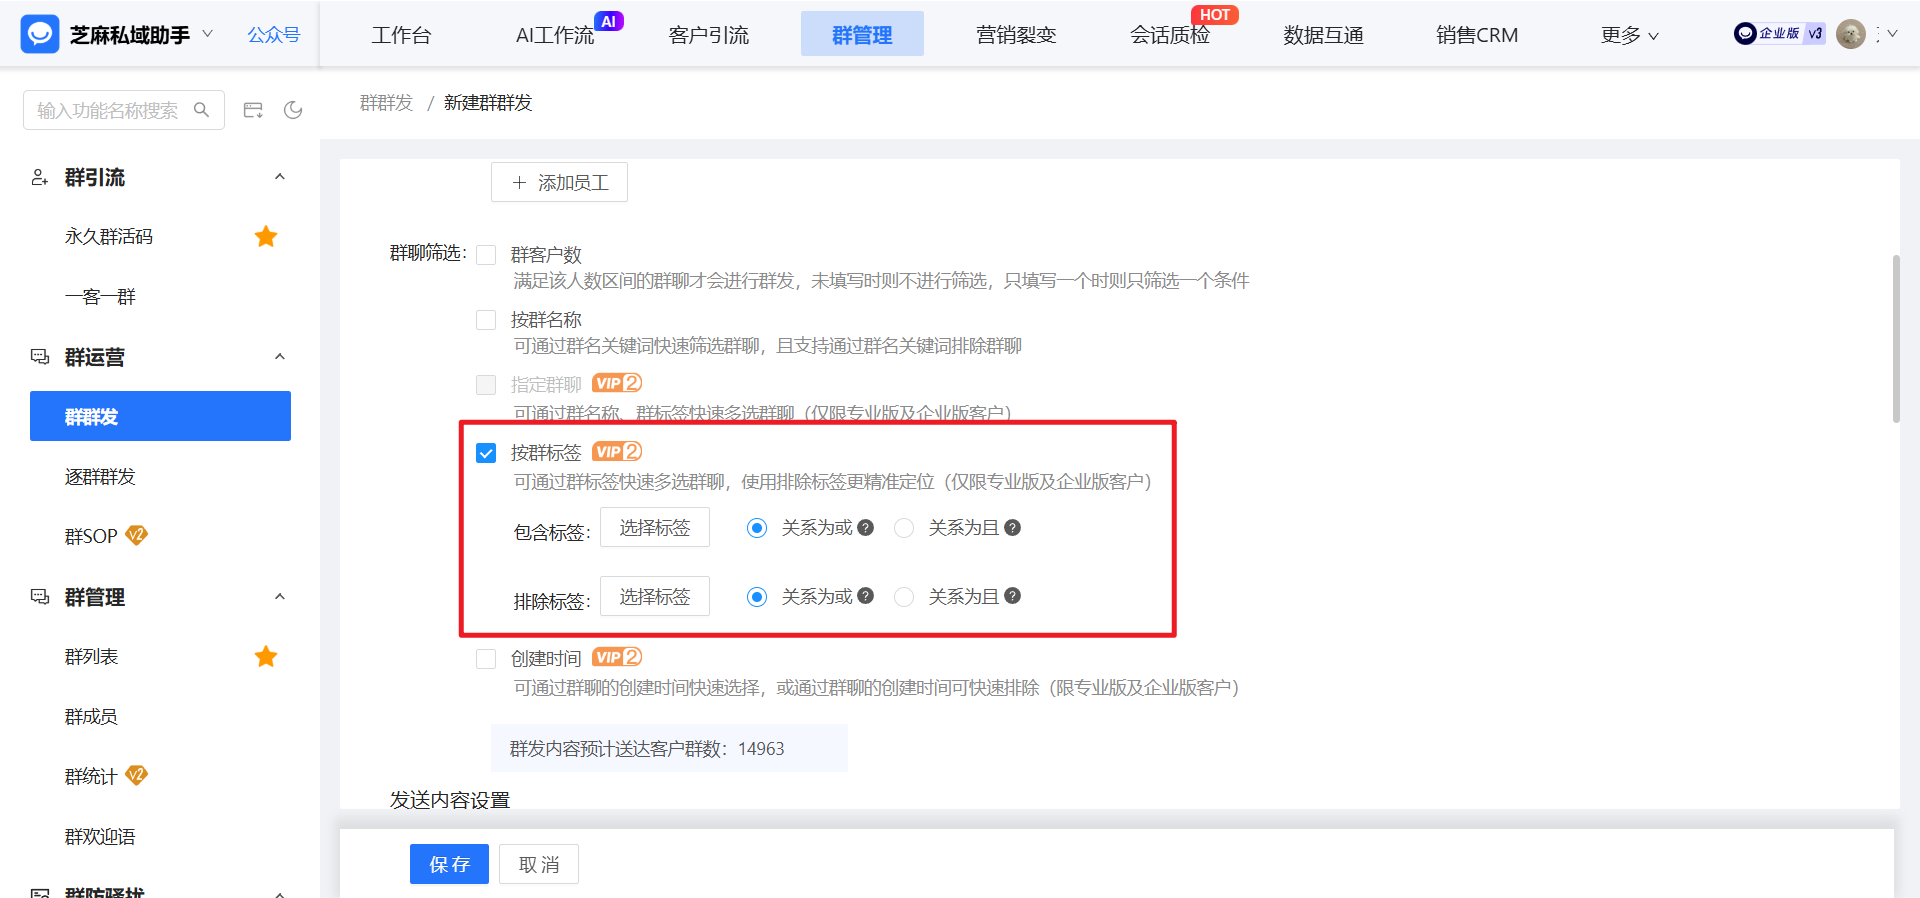Collapse the 群管理 sidebar section
The height and width of the screenshot is (898, 1920).
280,597
